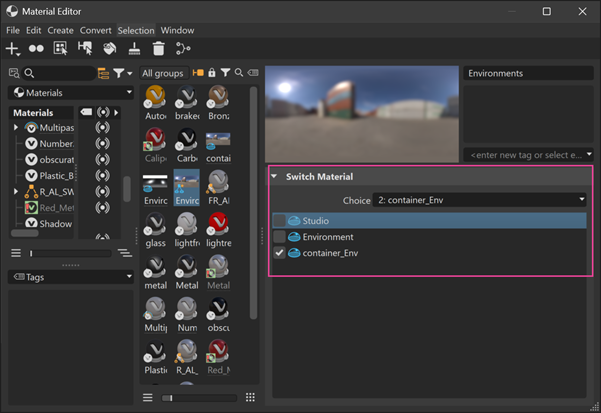Screen dimensions: 601x413
Task: Select the Carb material thumbnail
Action: point(187,145)
